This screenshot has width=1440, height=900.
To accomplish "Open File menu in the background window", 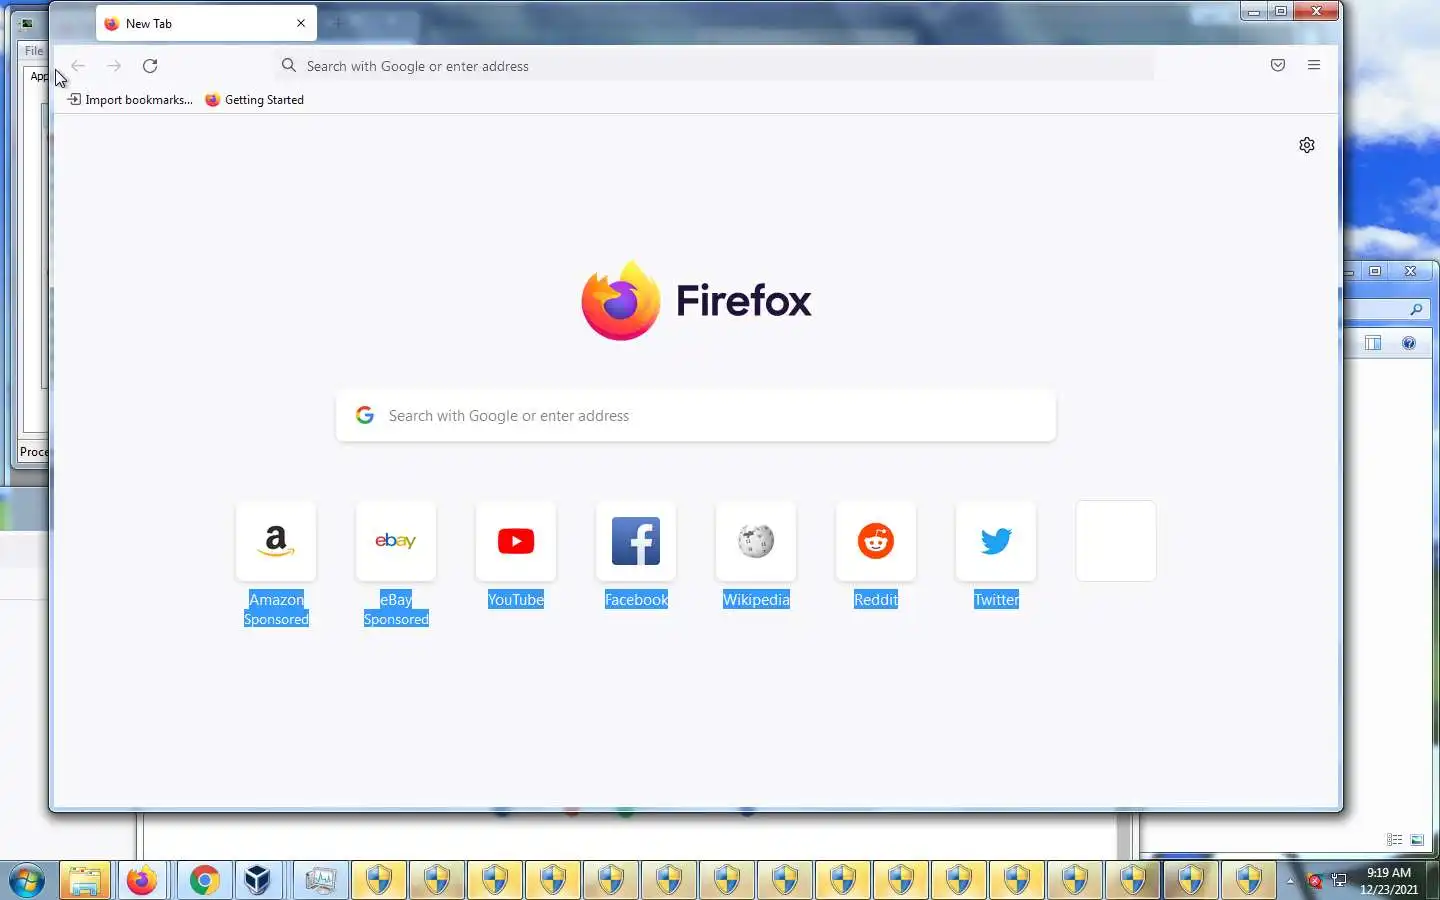I will (34, 51).
